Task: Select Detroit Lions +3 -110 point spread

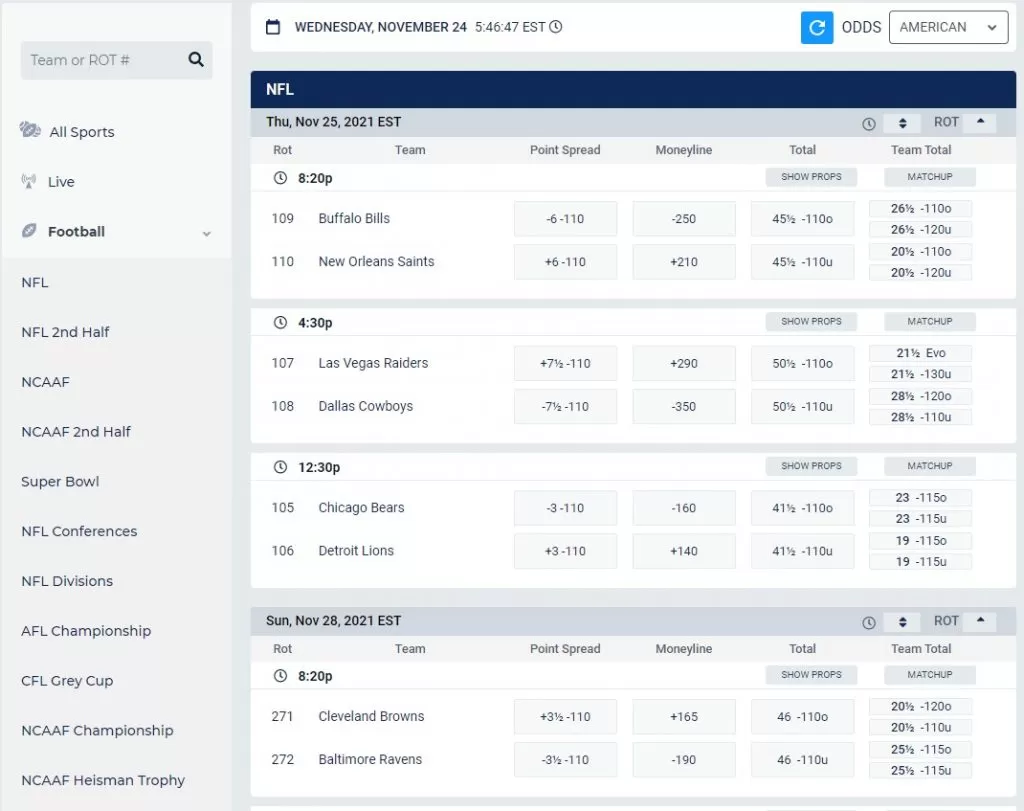Action: point(566,550)
